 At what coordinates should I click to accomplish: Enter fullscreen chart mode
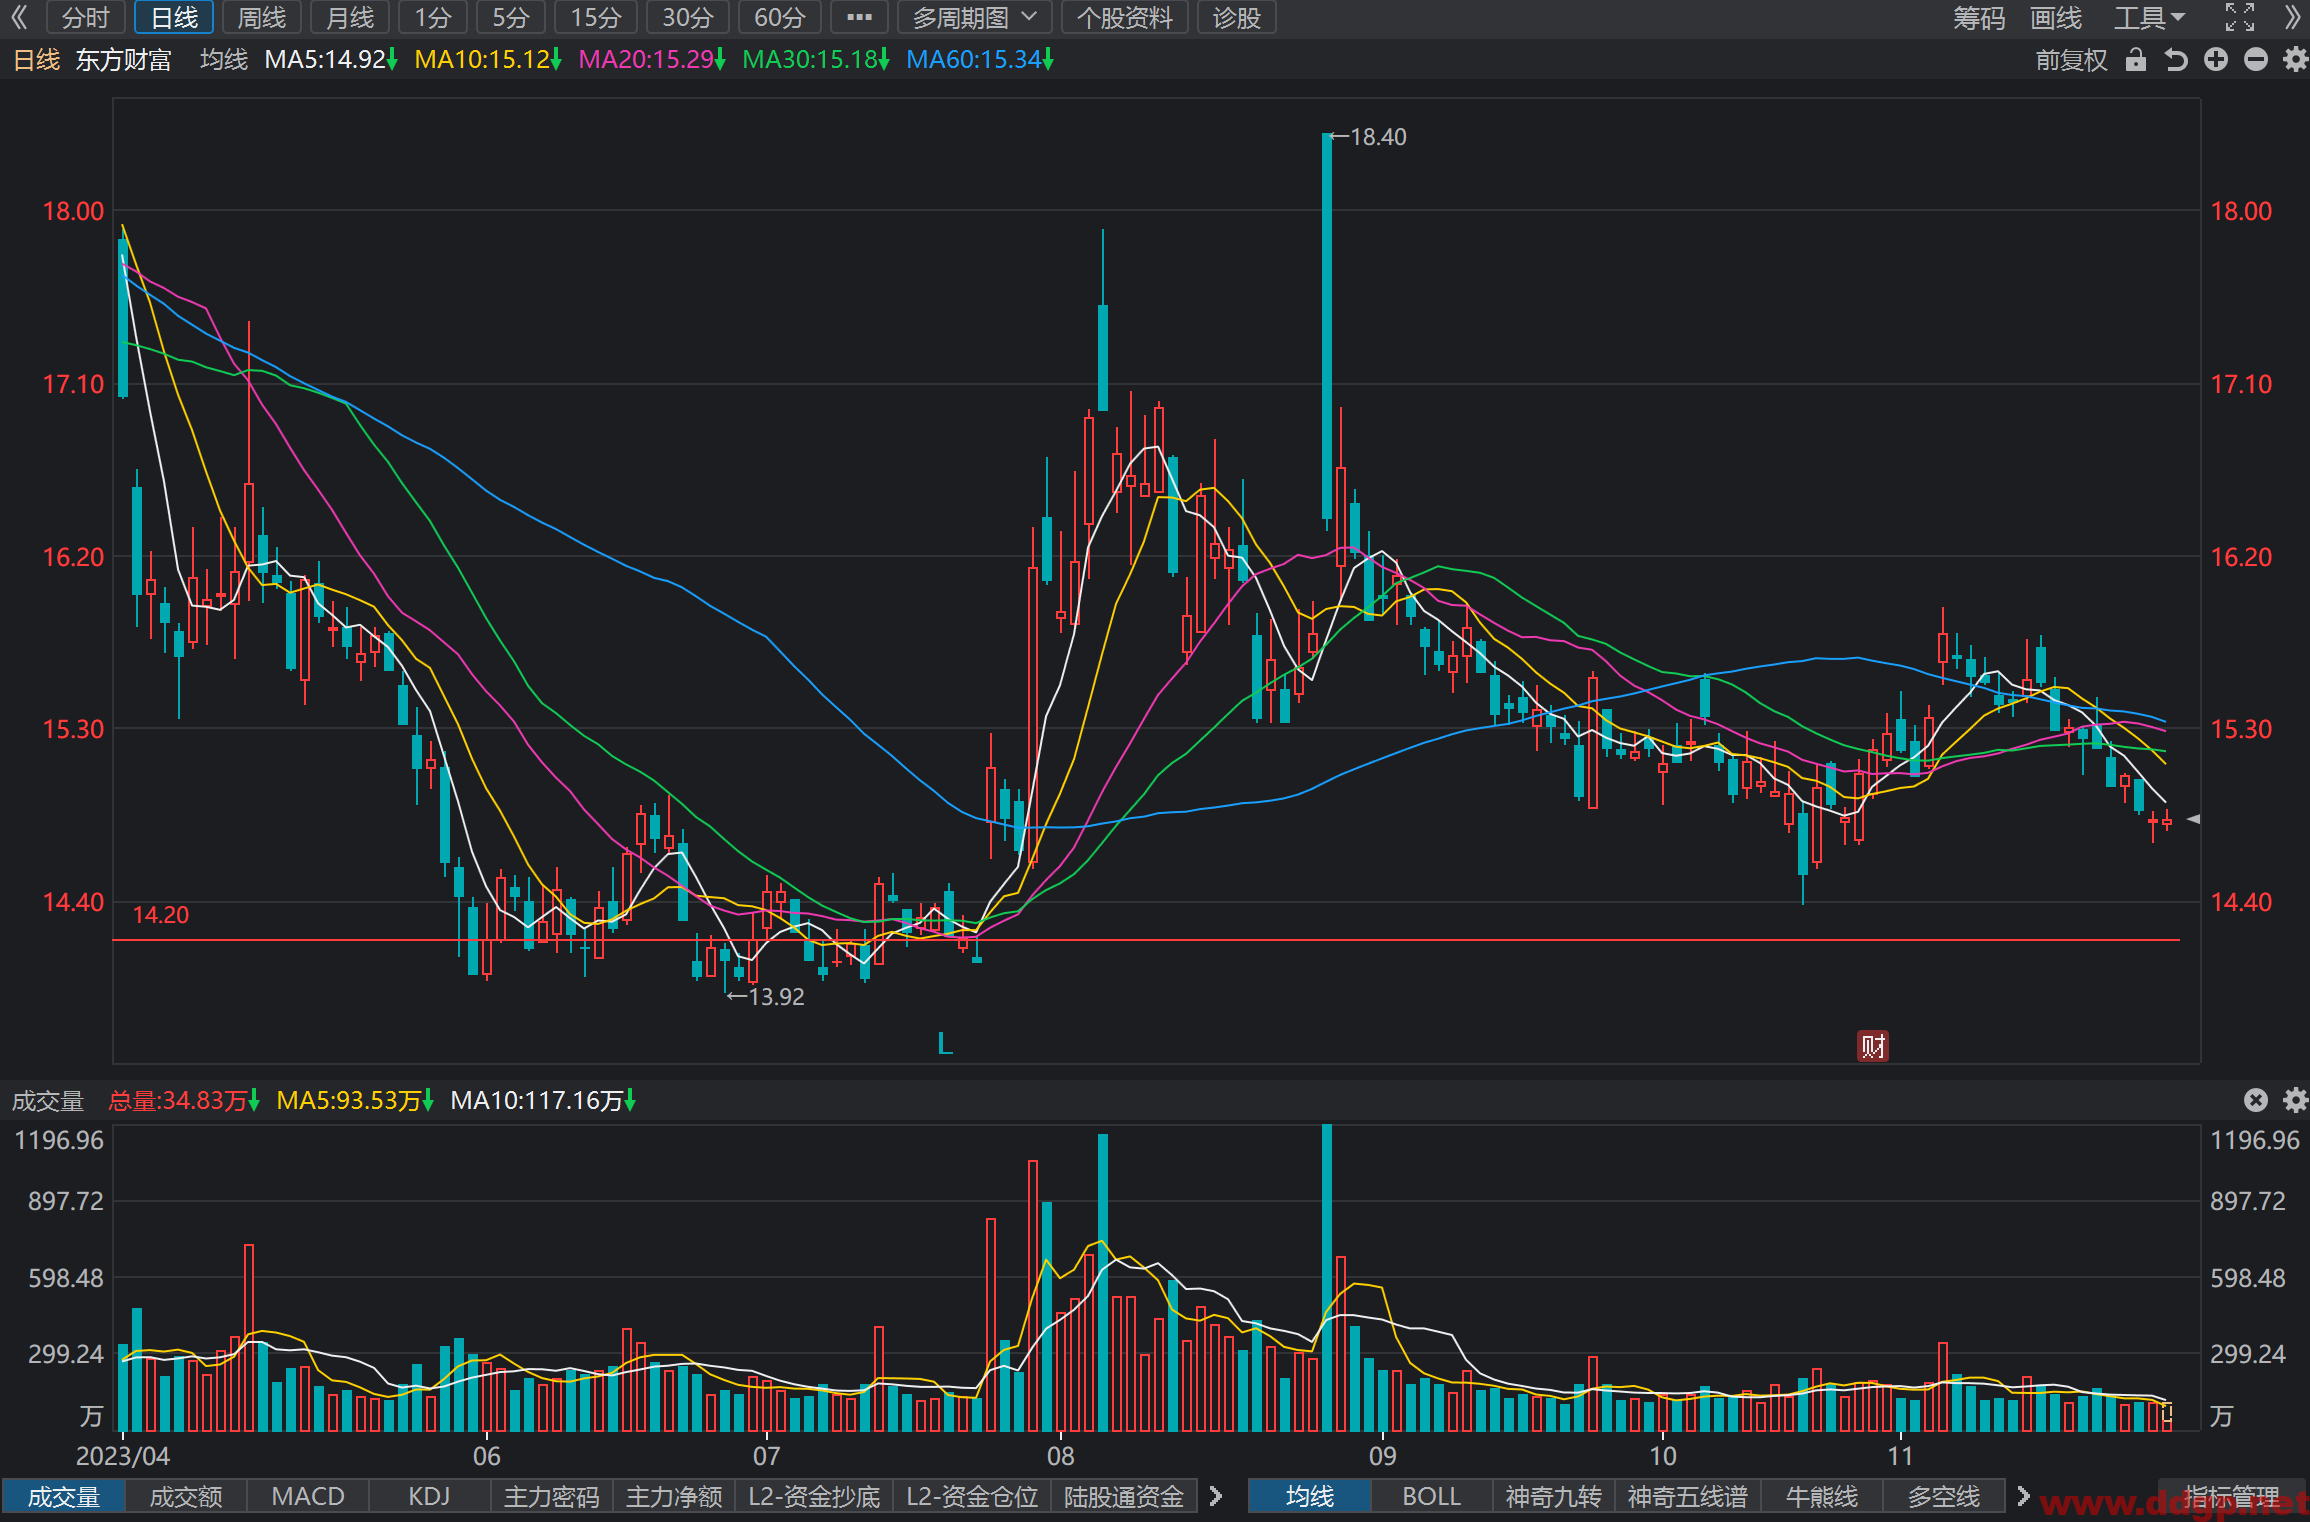click(x=2239, y=17)
